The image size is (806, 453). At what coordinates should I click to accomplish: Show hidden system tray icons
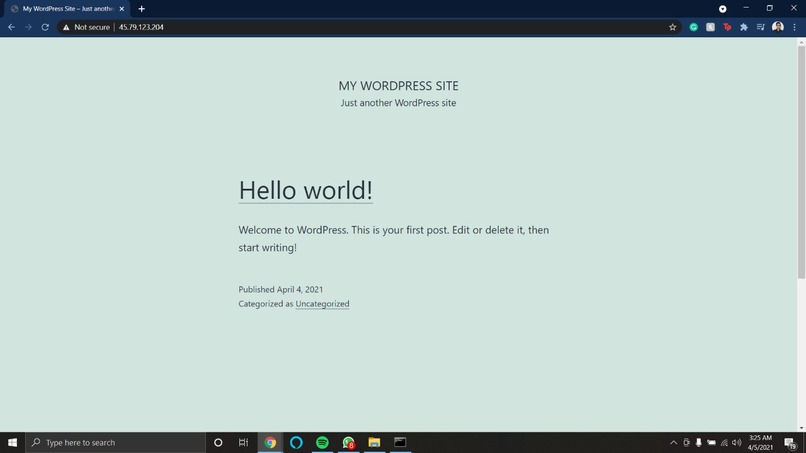[673, 442]
